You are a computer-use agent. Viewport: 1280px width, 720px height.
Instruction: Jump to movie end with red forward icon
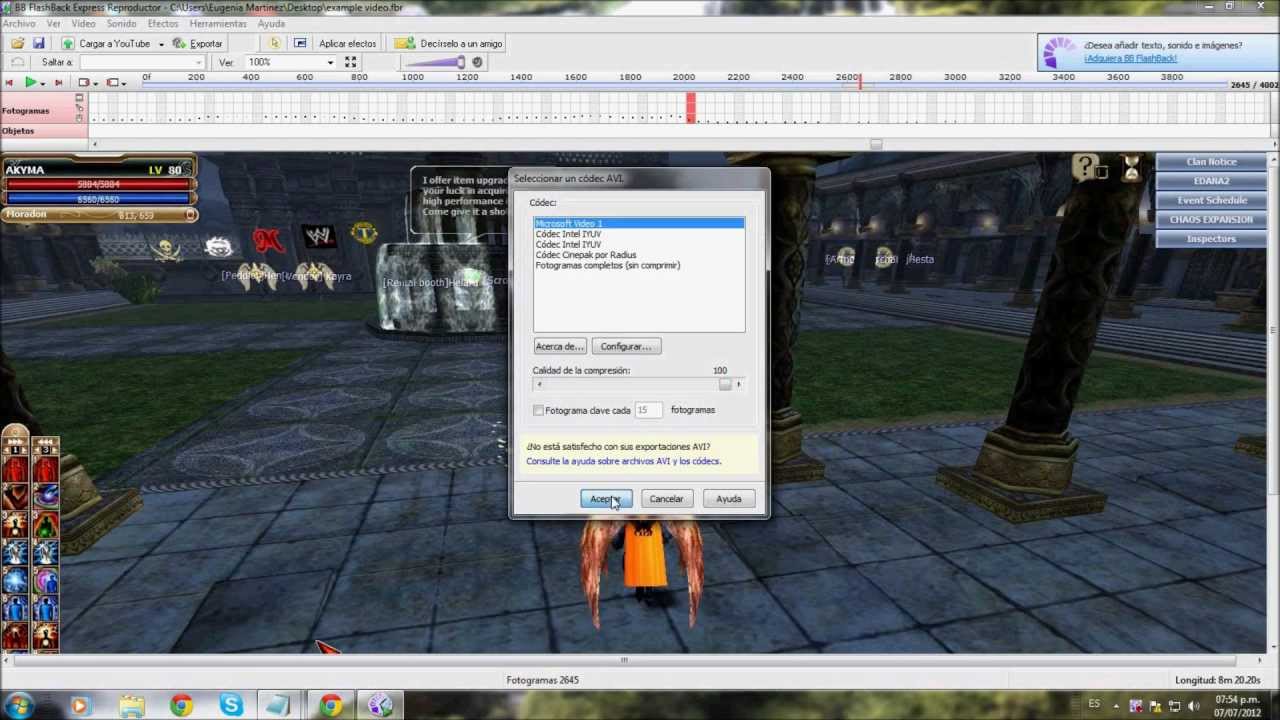(58, 82)
